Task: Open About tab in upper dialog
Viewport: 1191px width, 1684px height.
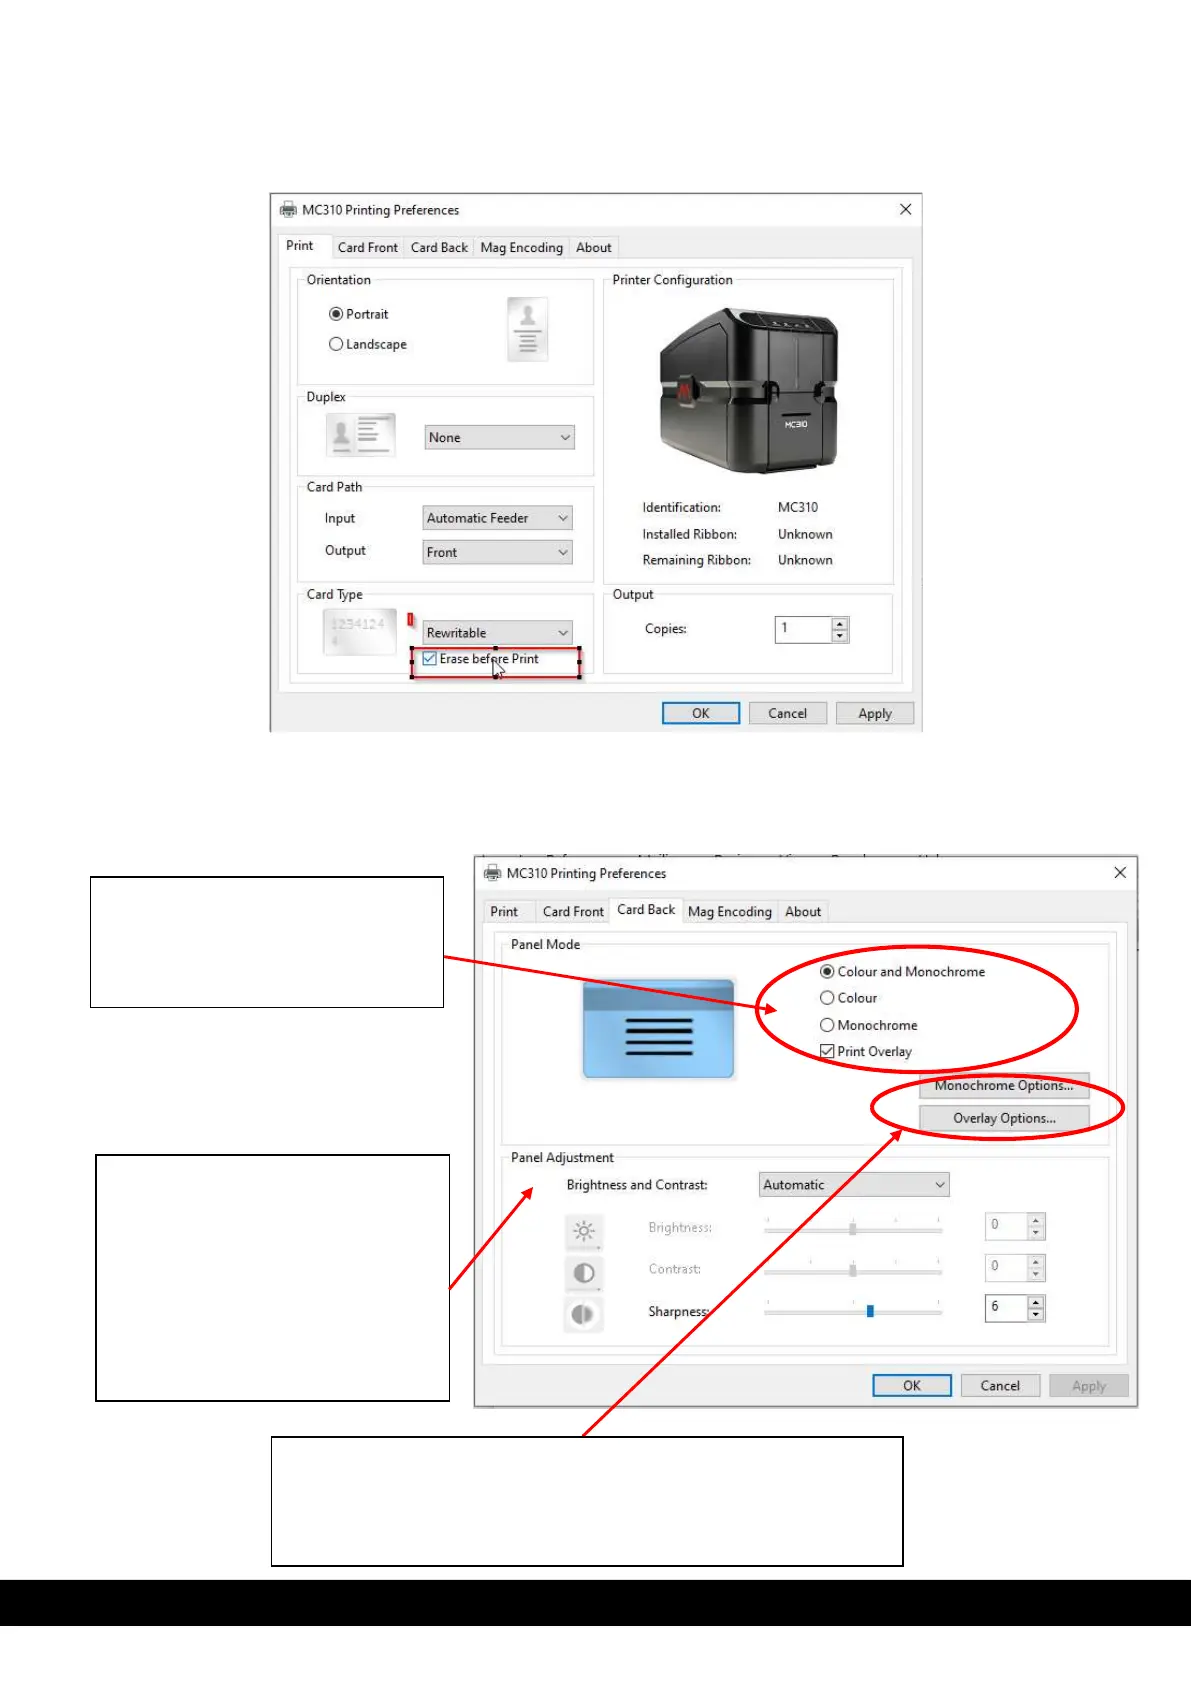Action: pos(594,247)
